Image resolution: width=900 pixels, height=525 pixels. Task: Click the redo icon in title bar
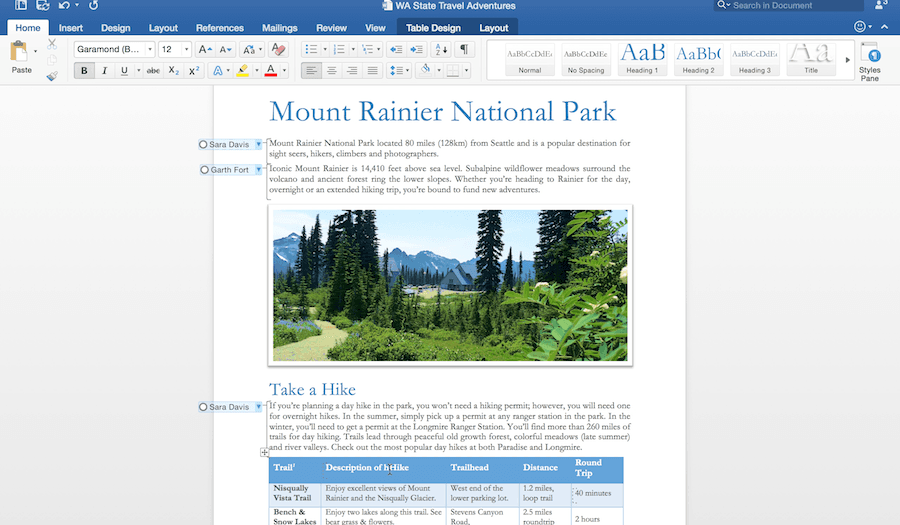pos(94,6)
